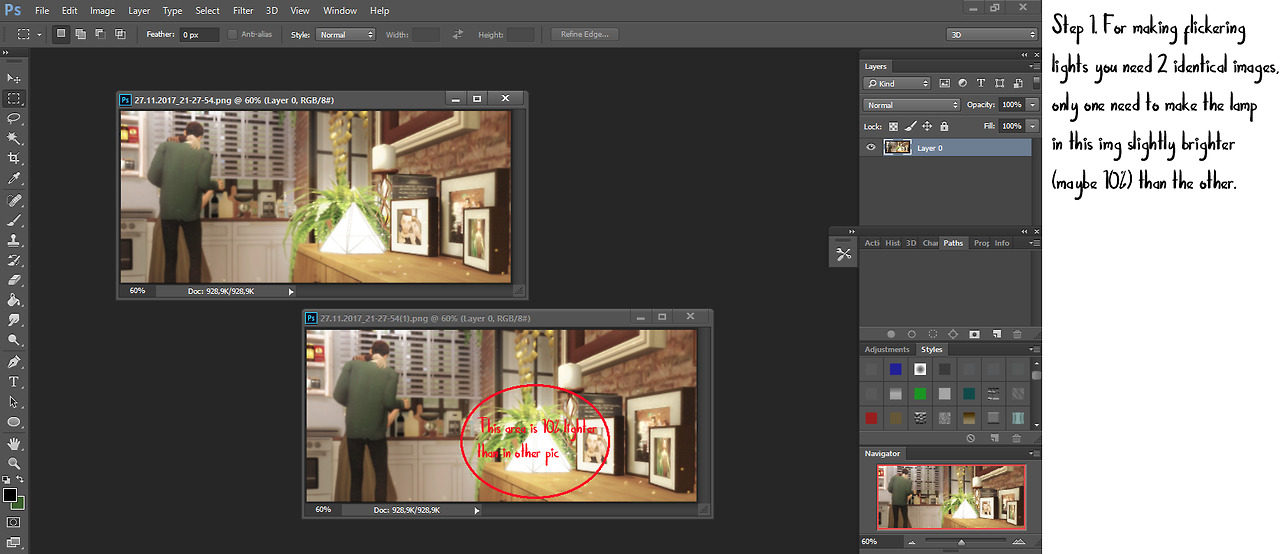The image size is (1280, 554).
Task: Open the Style dropdown in options bar
Action: pyautogui.click(x=345, y=35)
